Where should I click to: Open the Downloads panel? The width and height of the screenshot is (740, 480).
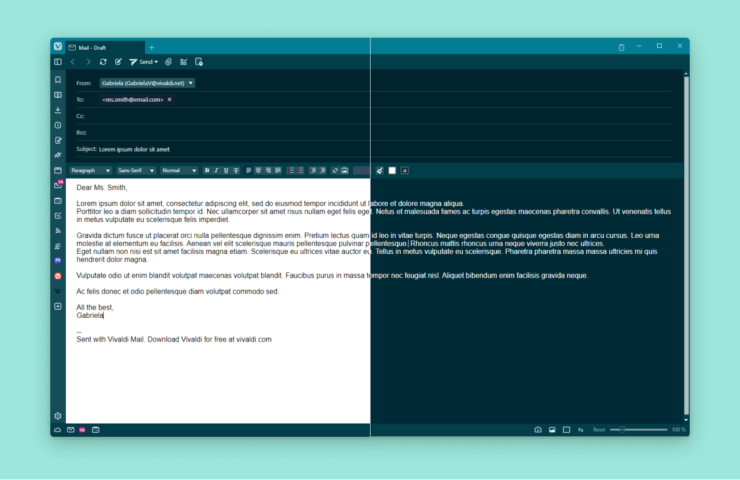[x=58, y=110]
